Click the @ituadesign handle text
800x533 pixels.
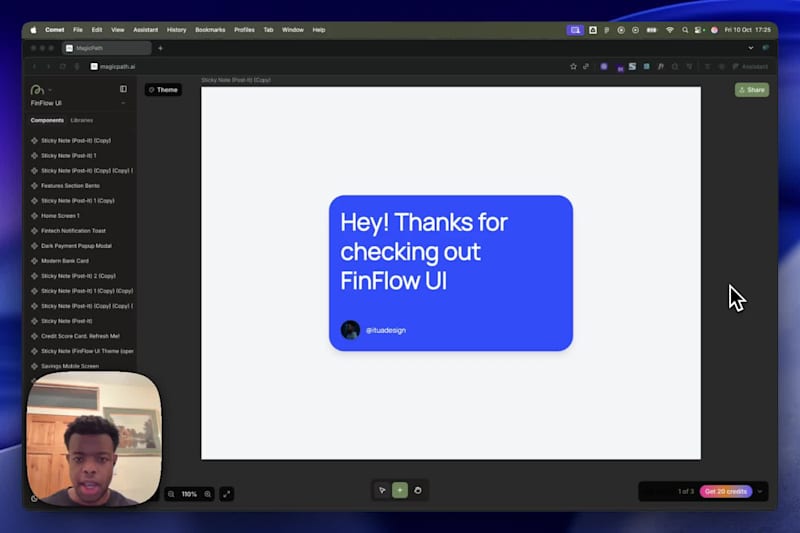386,331
